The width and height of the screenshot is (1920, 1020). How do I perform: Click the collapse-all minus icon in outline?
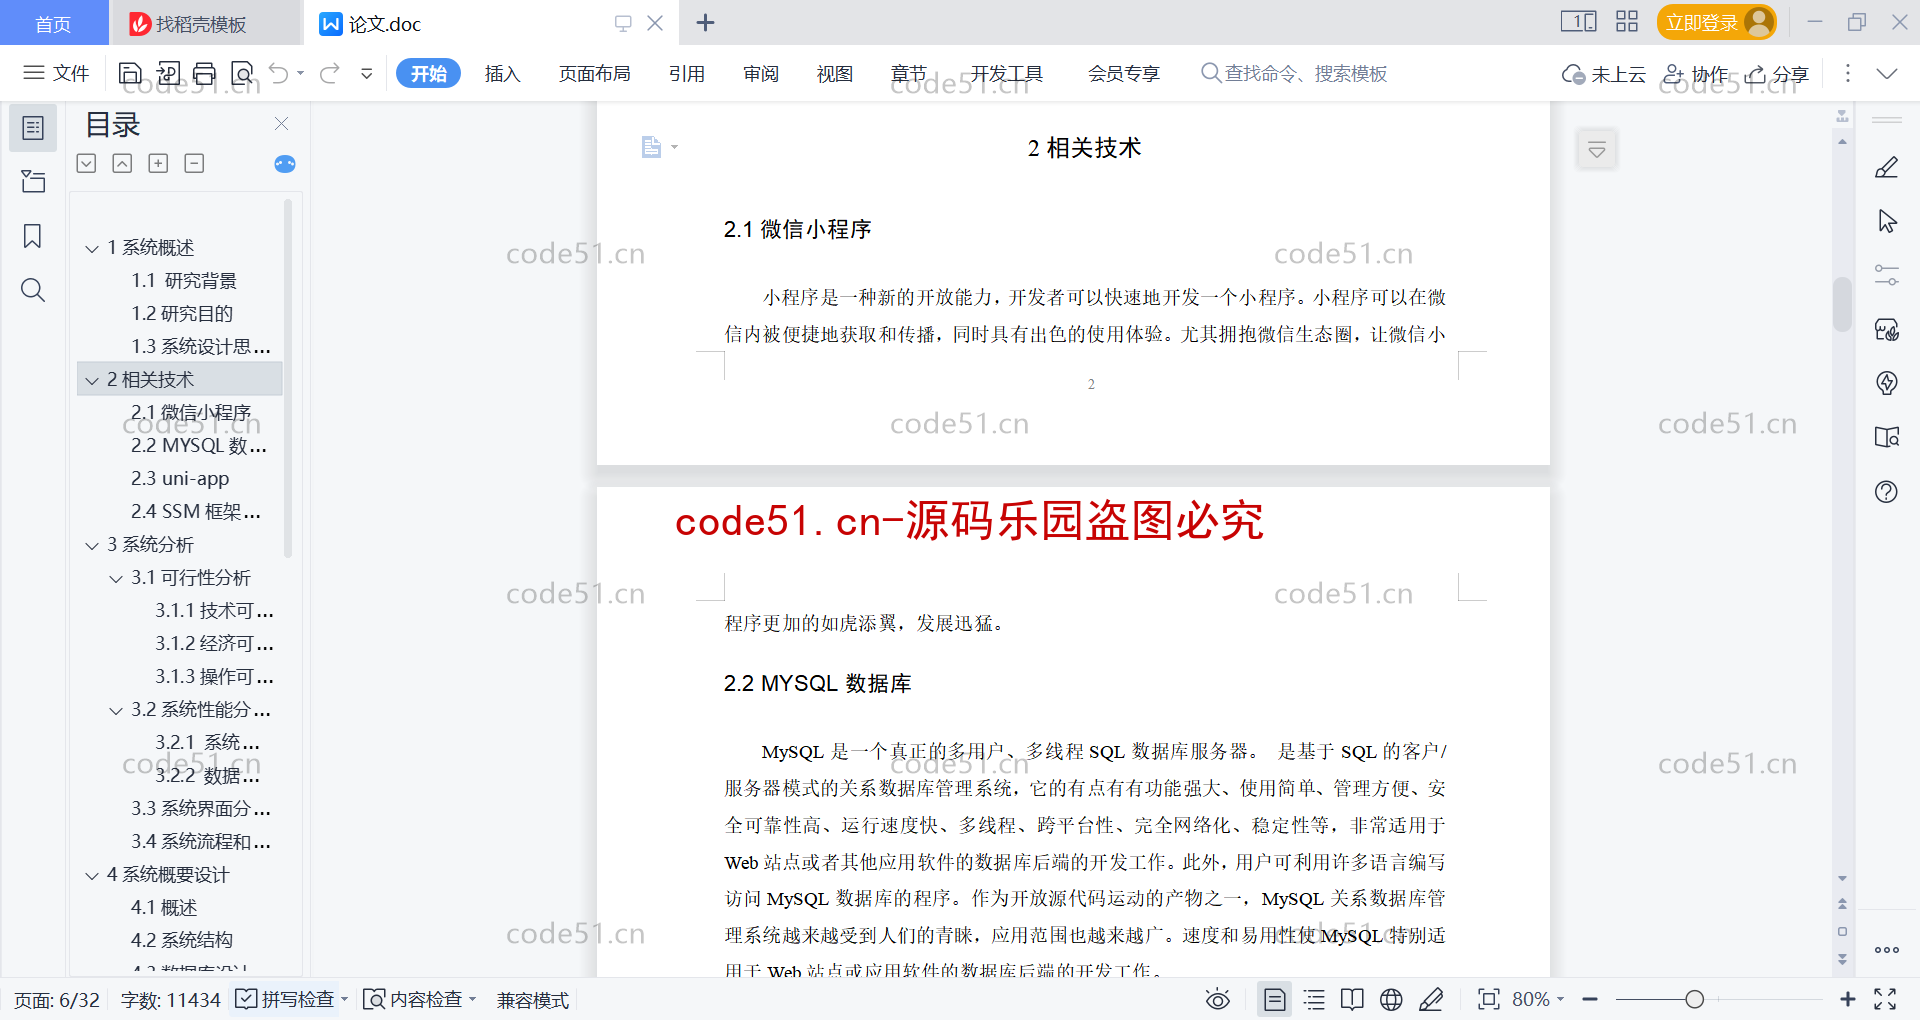click(x=194, y=163)
